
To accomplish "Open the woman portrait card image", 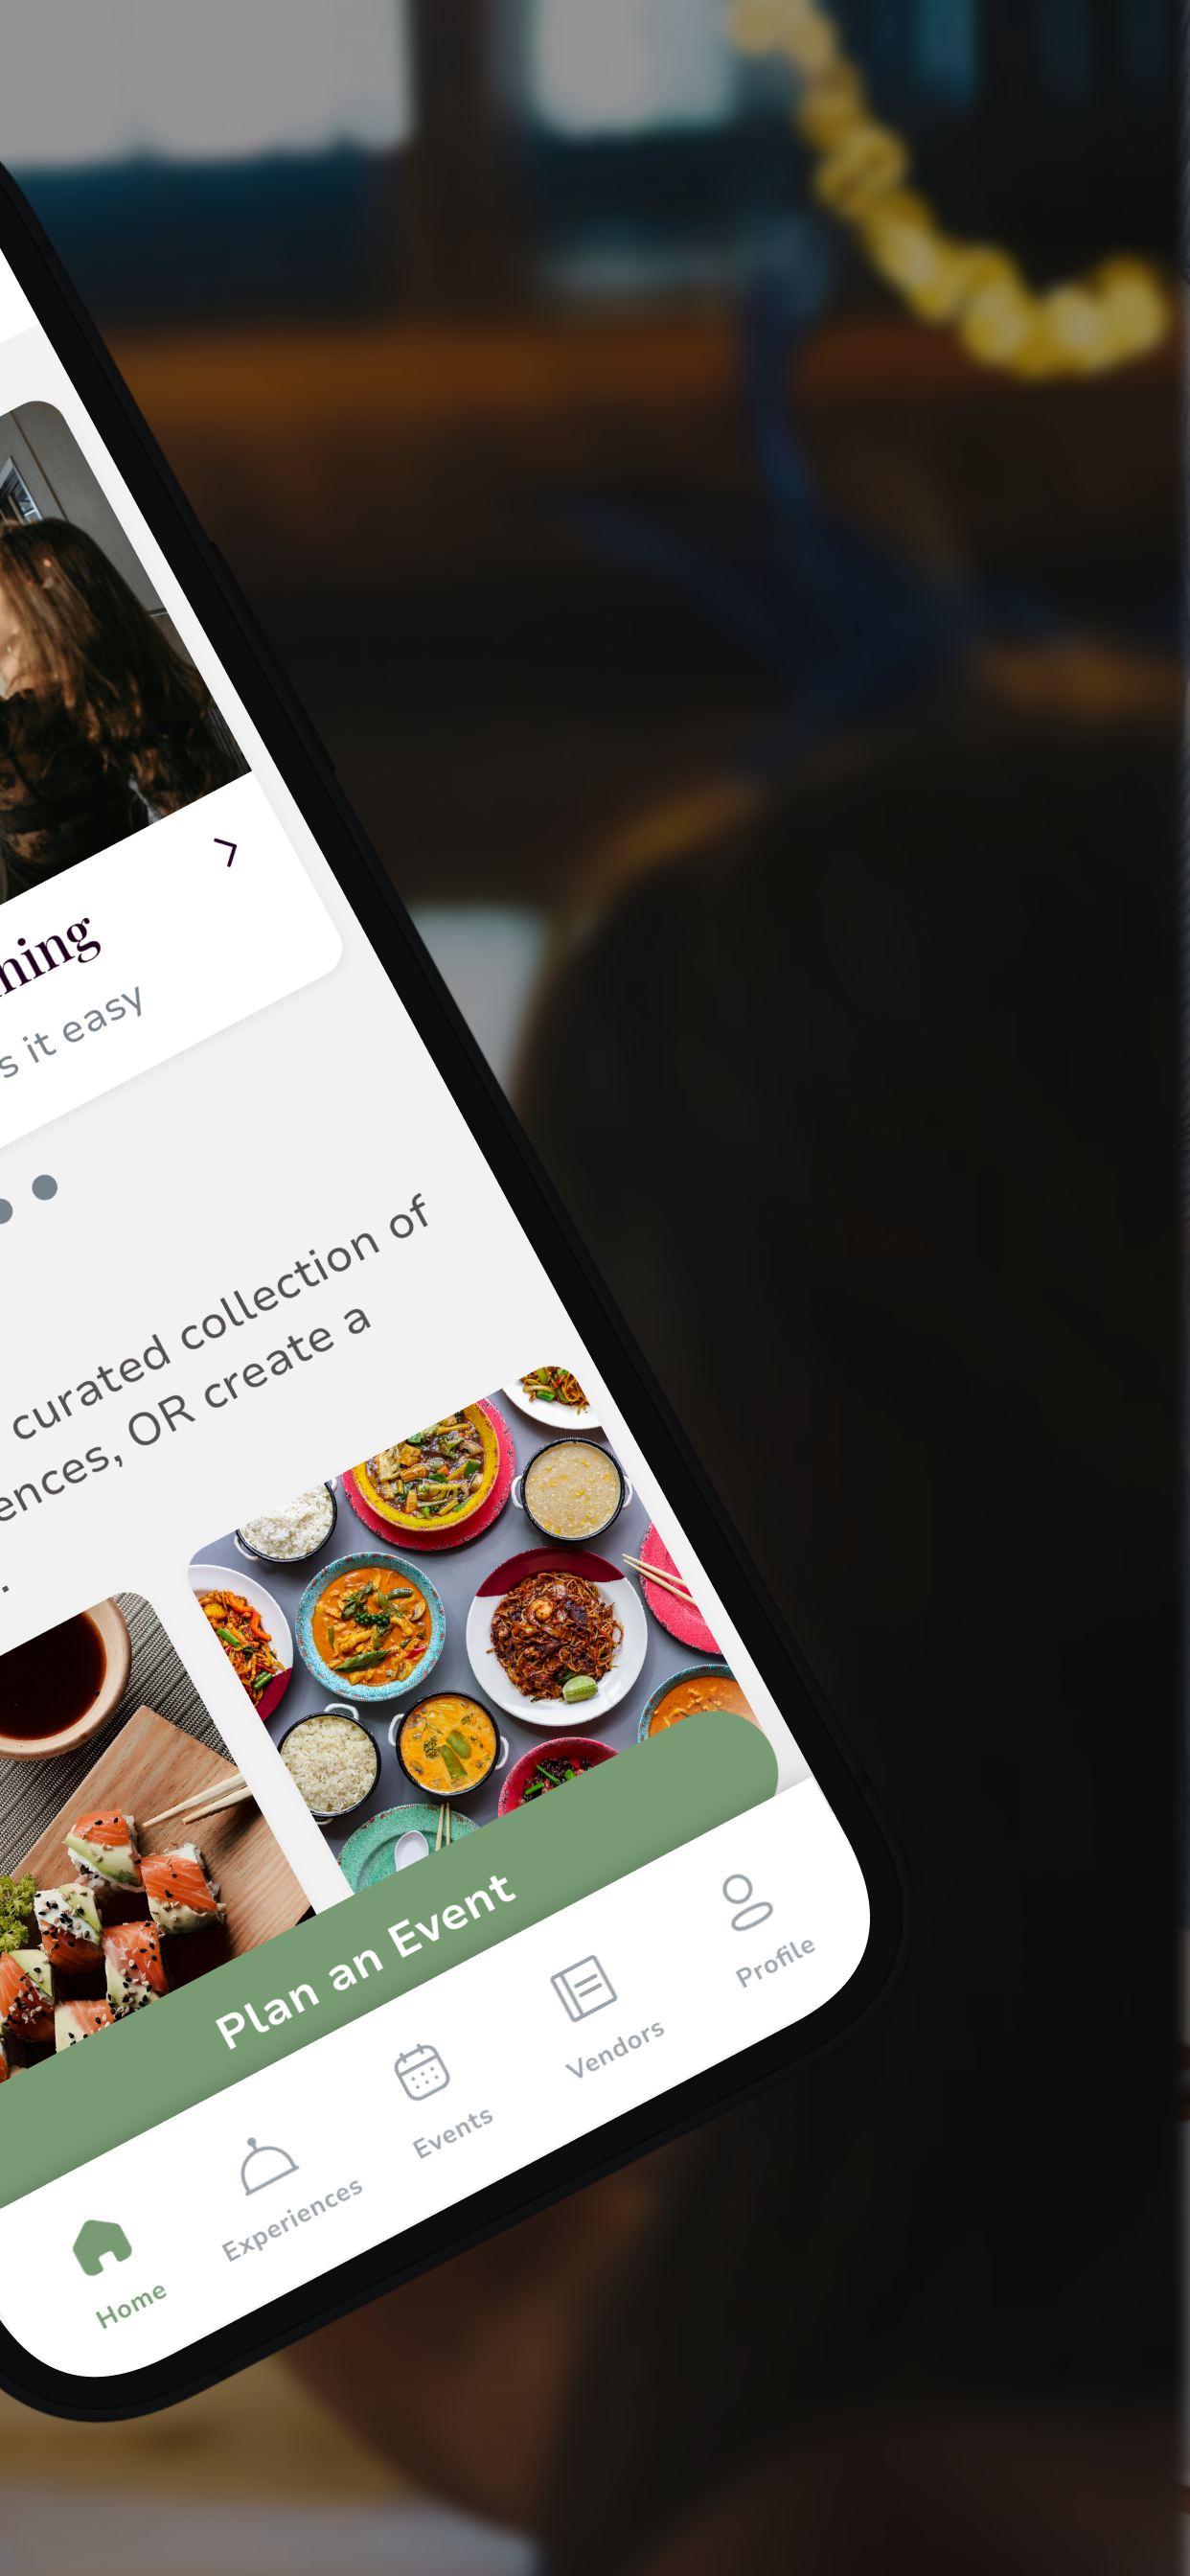I will coord(100,650).
